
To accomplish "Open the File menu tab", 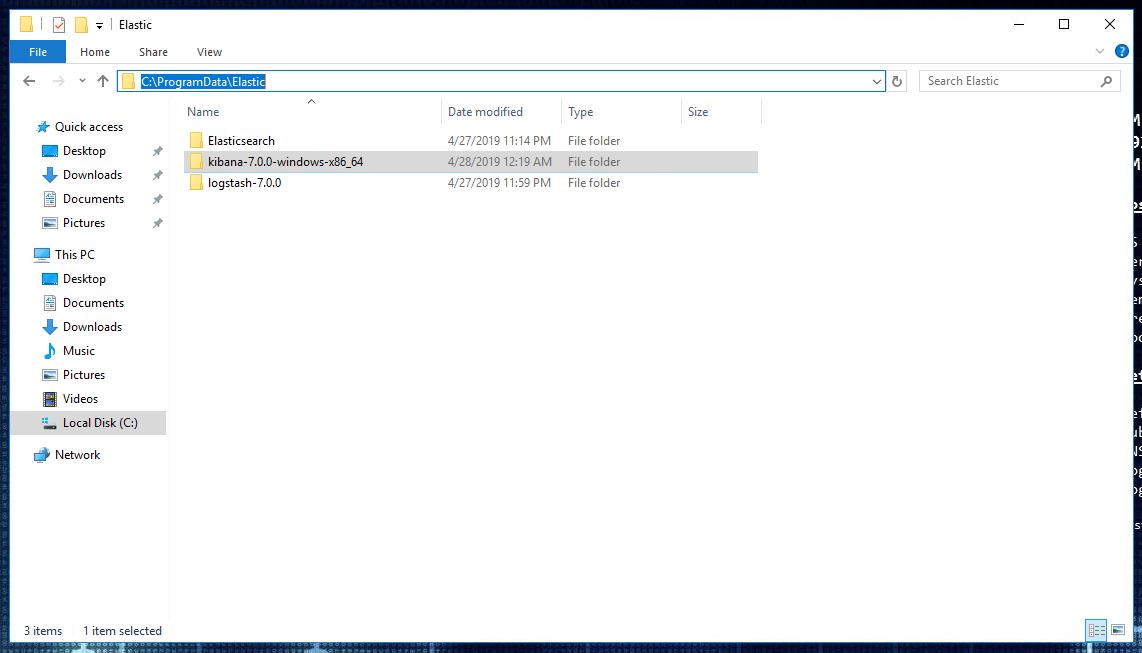I will click(x=38, y=52).
